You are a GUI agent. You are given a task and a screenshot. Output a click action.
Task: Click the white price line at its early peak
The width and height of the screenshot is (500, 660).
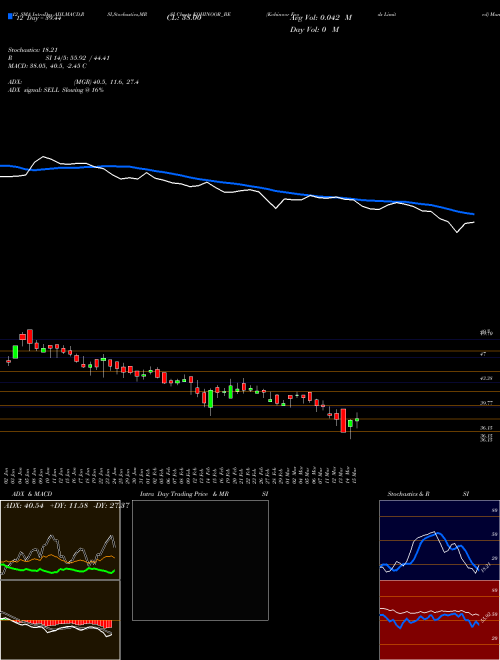(43, 157)
